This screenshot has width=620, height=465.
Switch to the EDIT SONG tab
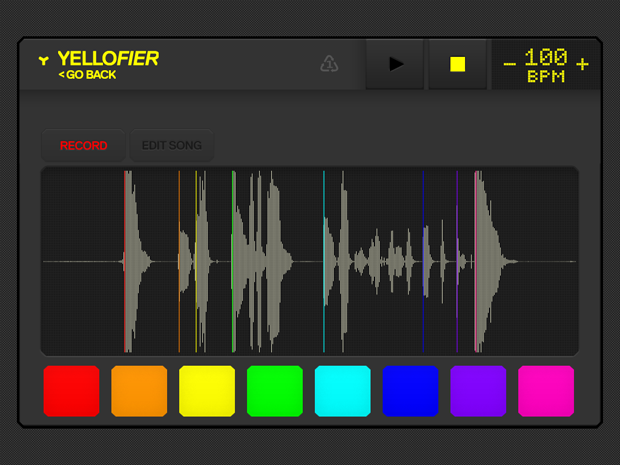tap(172, 146)
